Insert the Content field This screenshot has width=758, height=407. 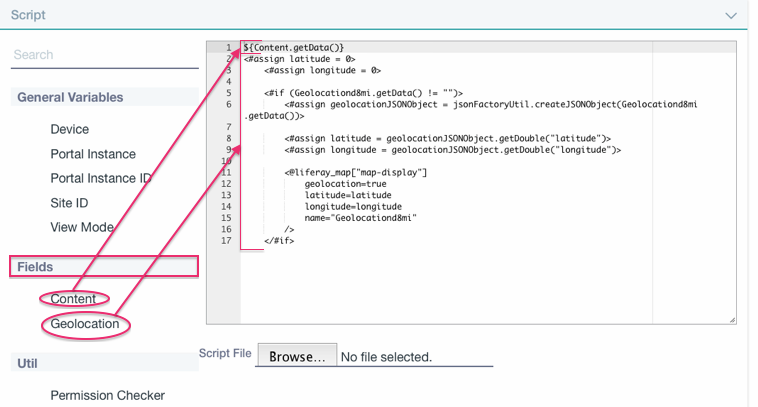click(73, 299)
